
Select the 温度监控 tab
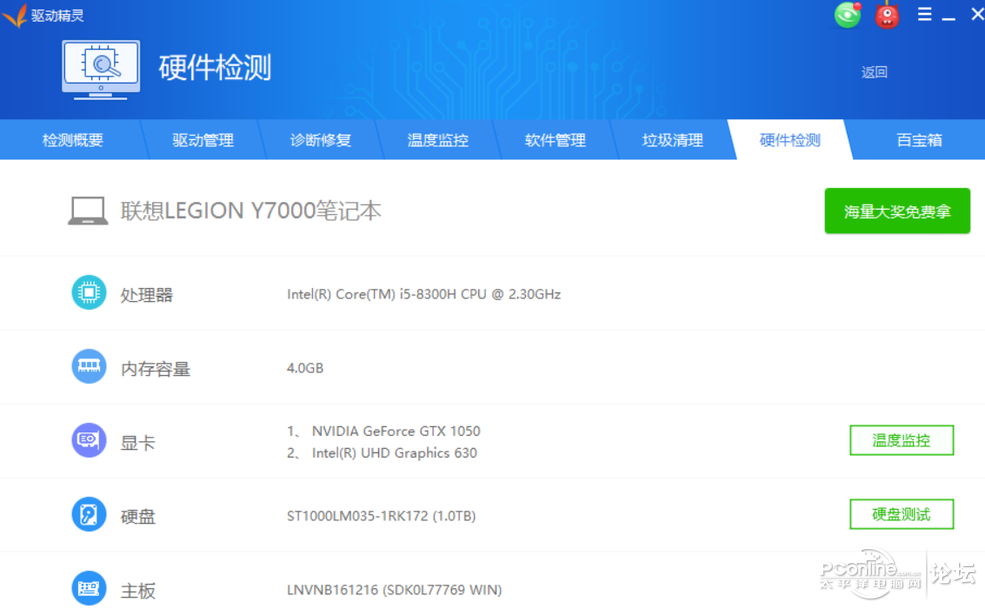(x=438, y=140)
